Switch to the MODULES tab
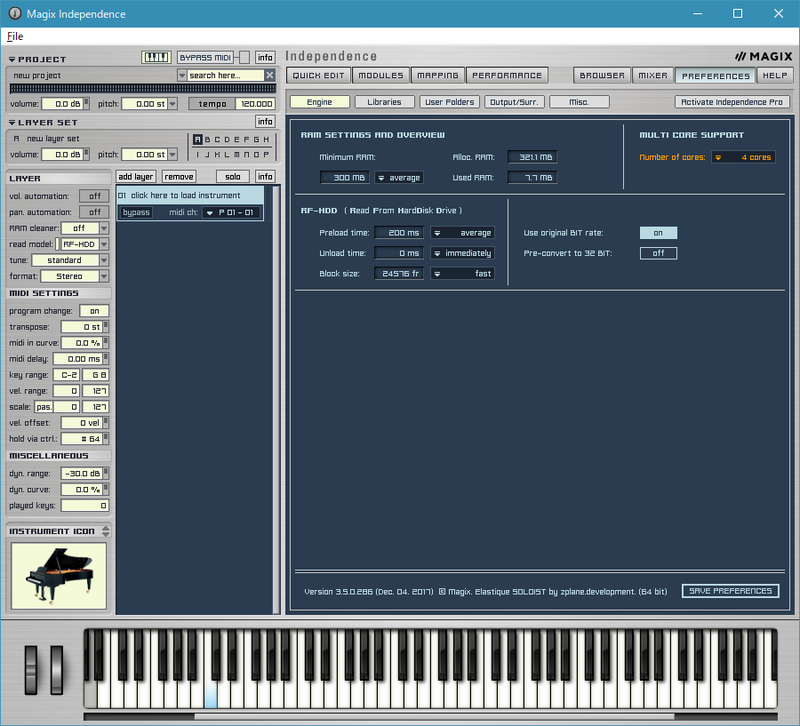This screenshot has height=726, width=800. (x=381, y=76)
